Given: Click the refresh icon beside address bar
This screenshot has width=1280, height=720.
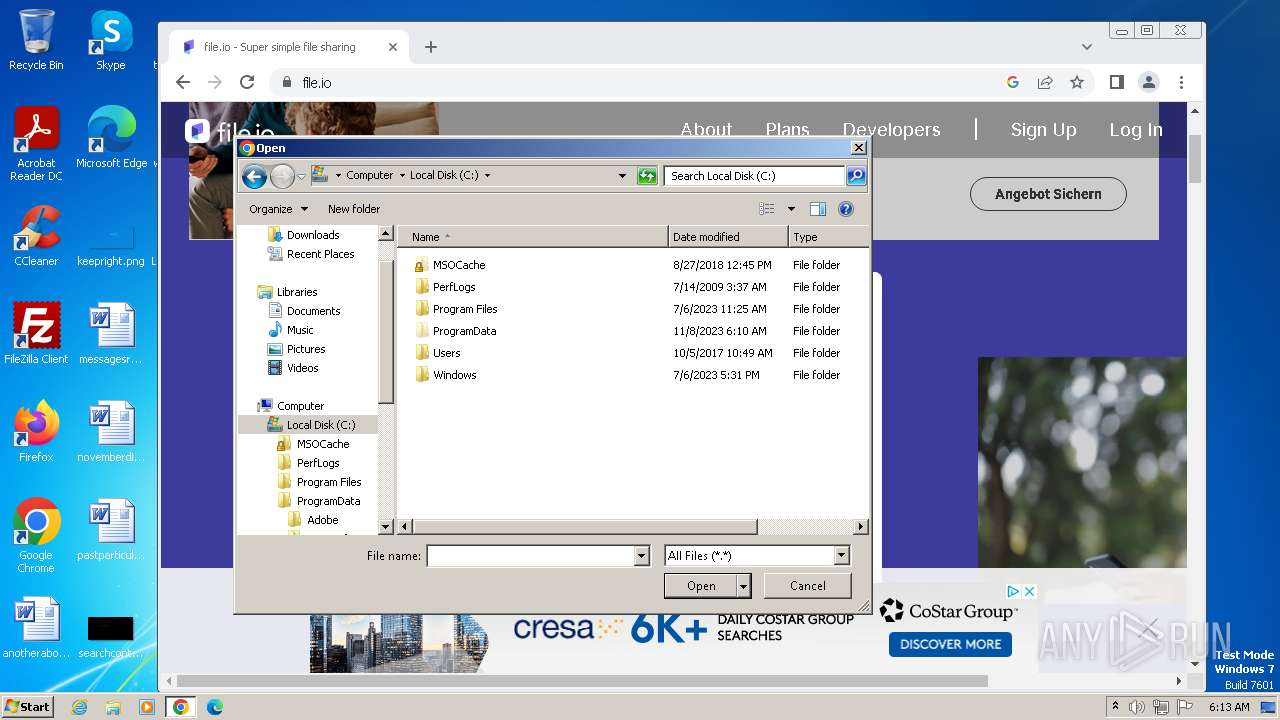Looking at the screenshot, I should pyautogui.click(x=647, y=176).
